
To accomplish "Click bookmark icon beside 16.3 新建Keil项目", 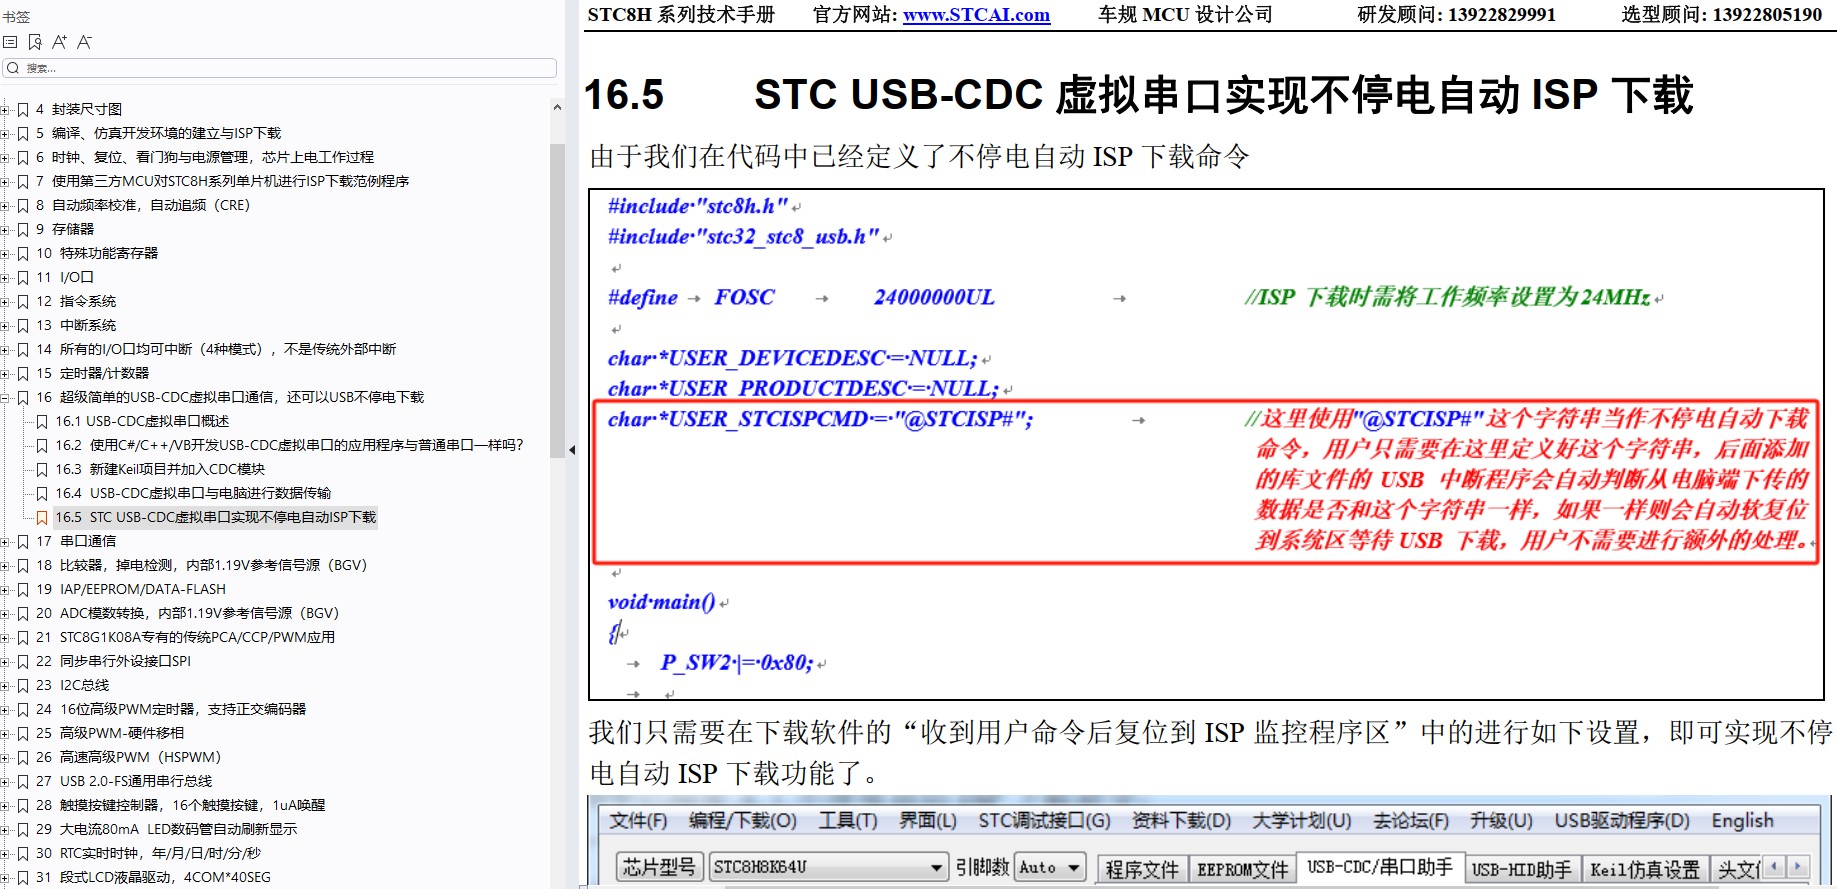I will (42, 469).
